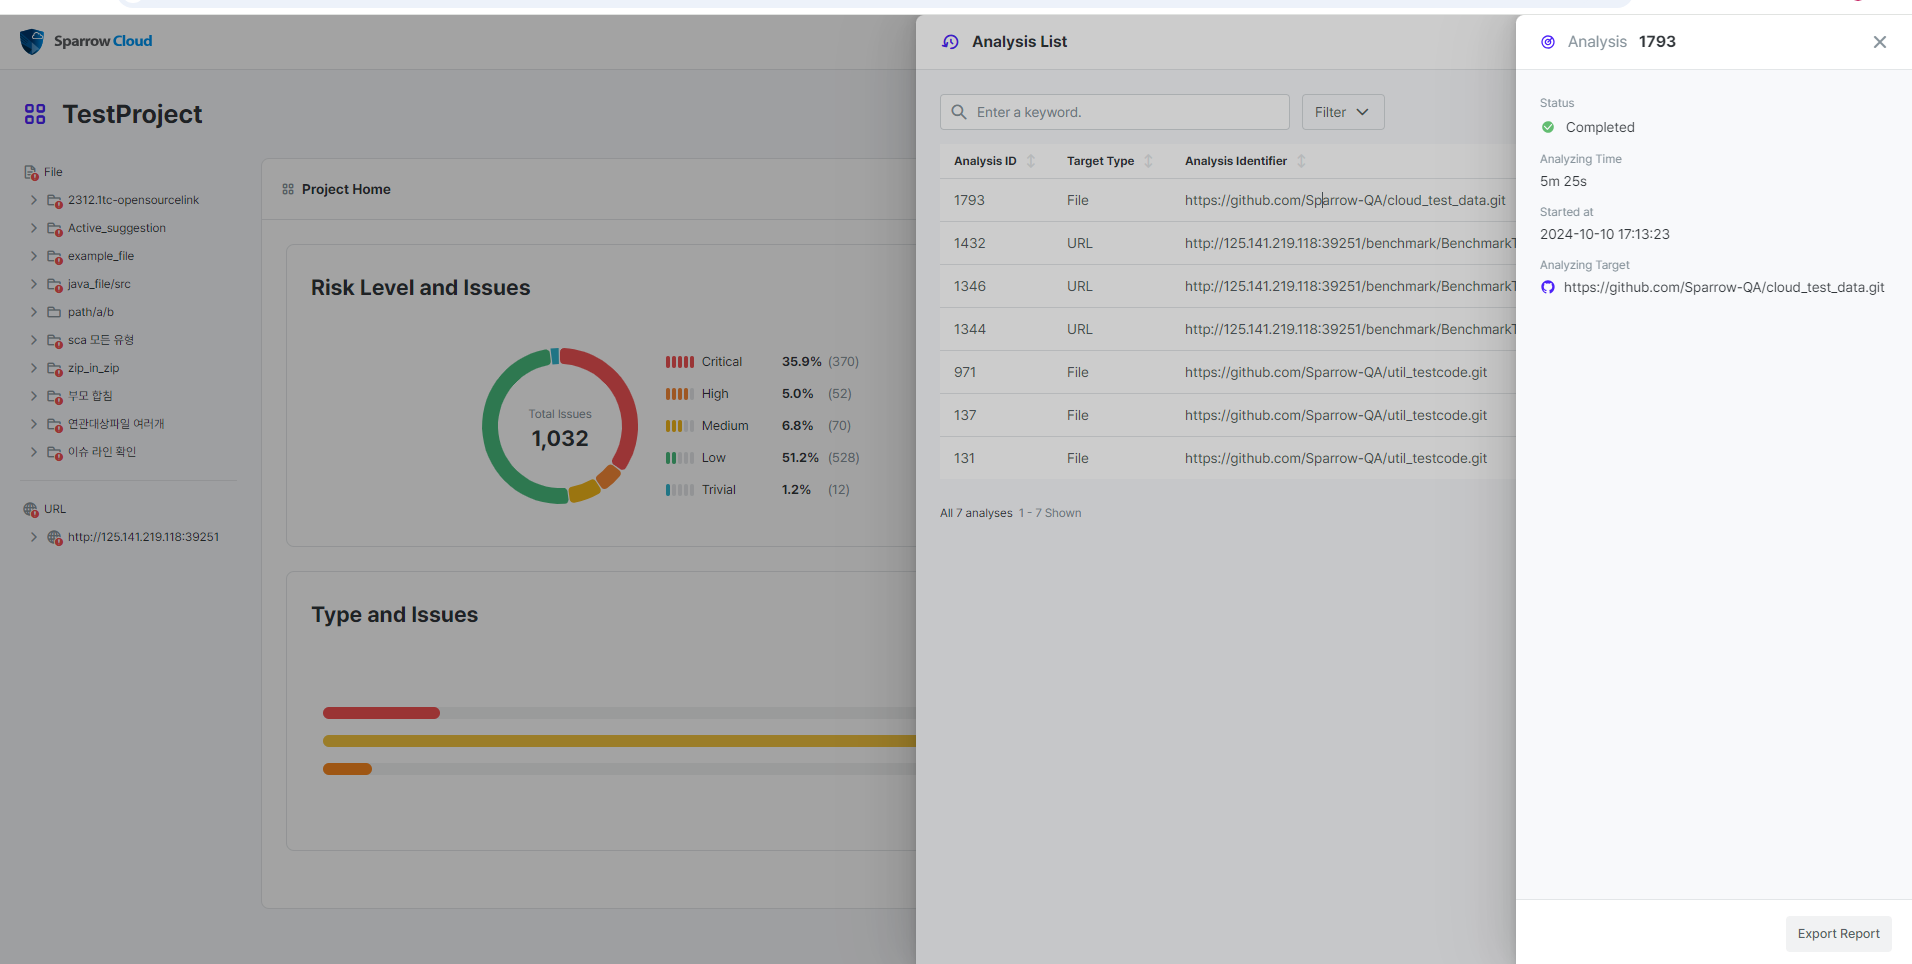Click the GitHub icon beside Analyzing Target
The image size is (1912, 964).
(1548, 287)
